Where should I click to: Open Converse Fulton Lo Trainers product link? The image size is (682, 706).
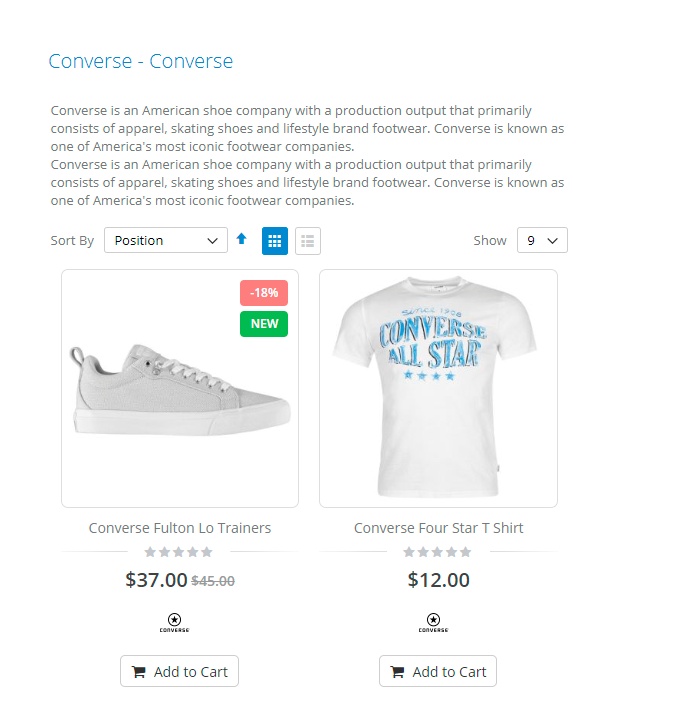click(x=180, y=528)
